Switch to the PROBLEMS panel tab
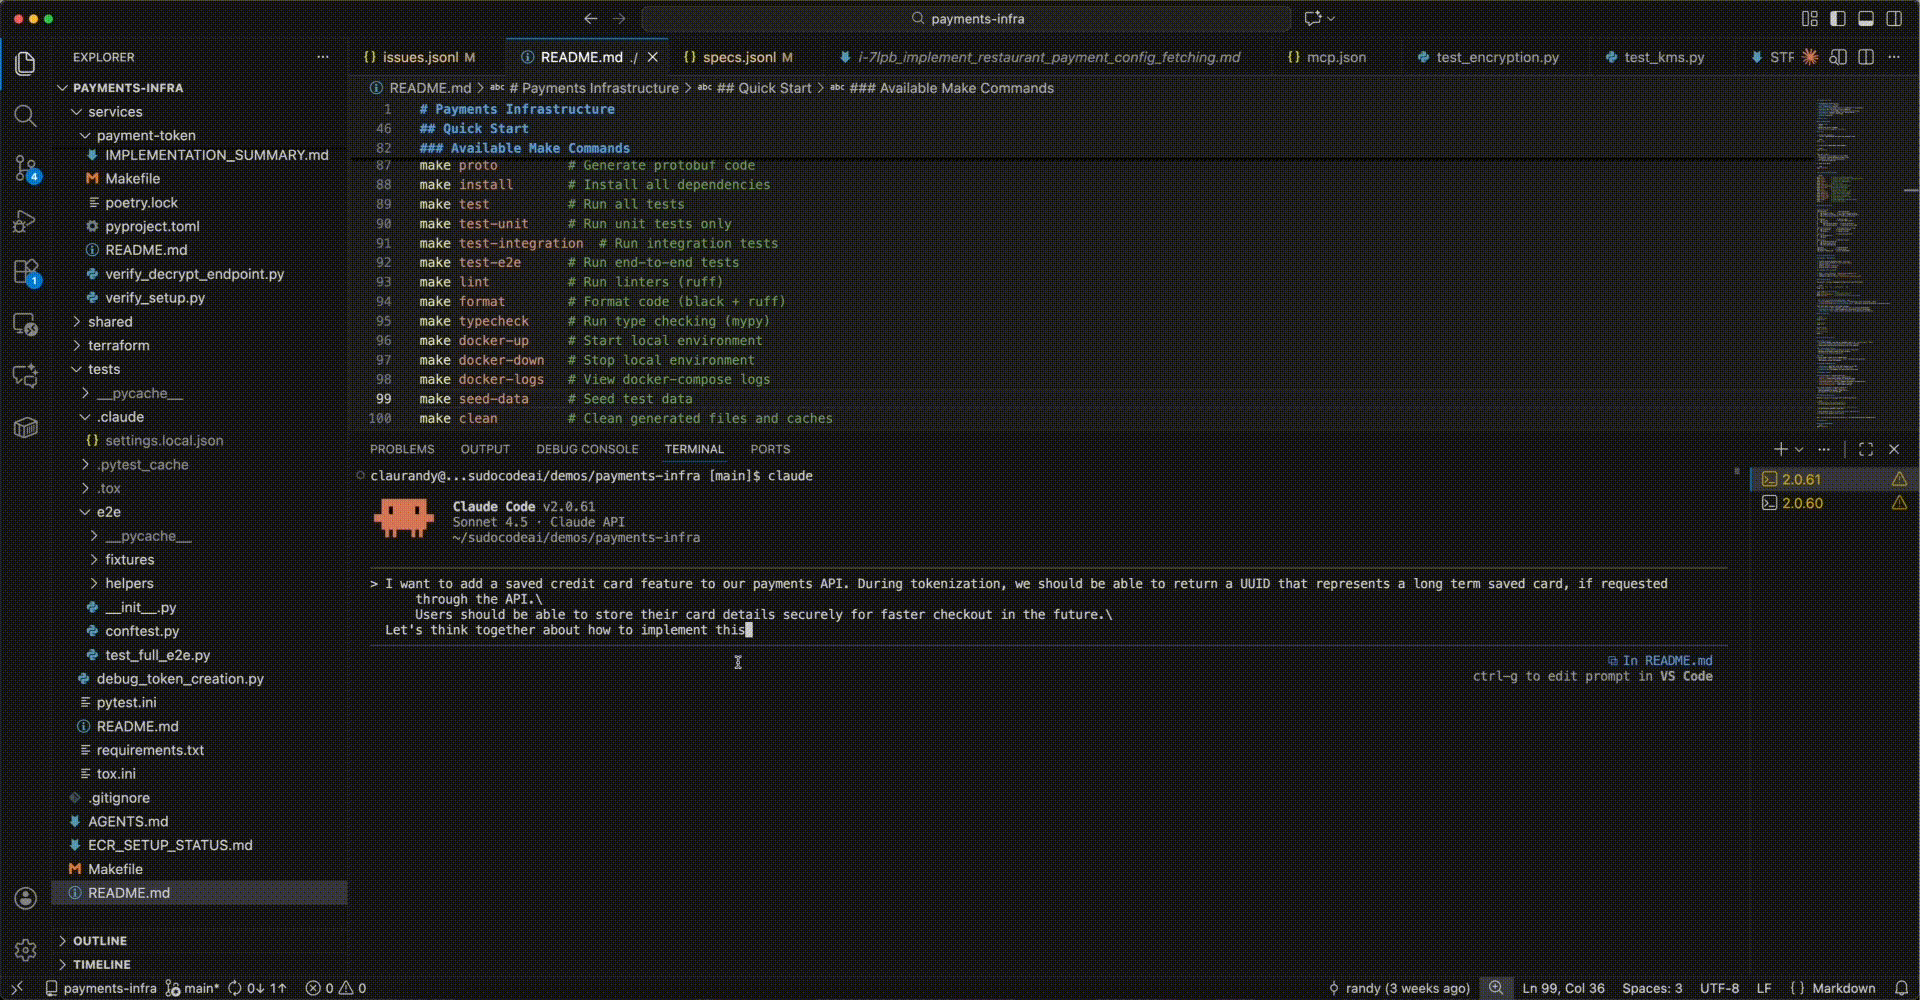Screen dimensions: 1920x1000 [x=402, y=449]
